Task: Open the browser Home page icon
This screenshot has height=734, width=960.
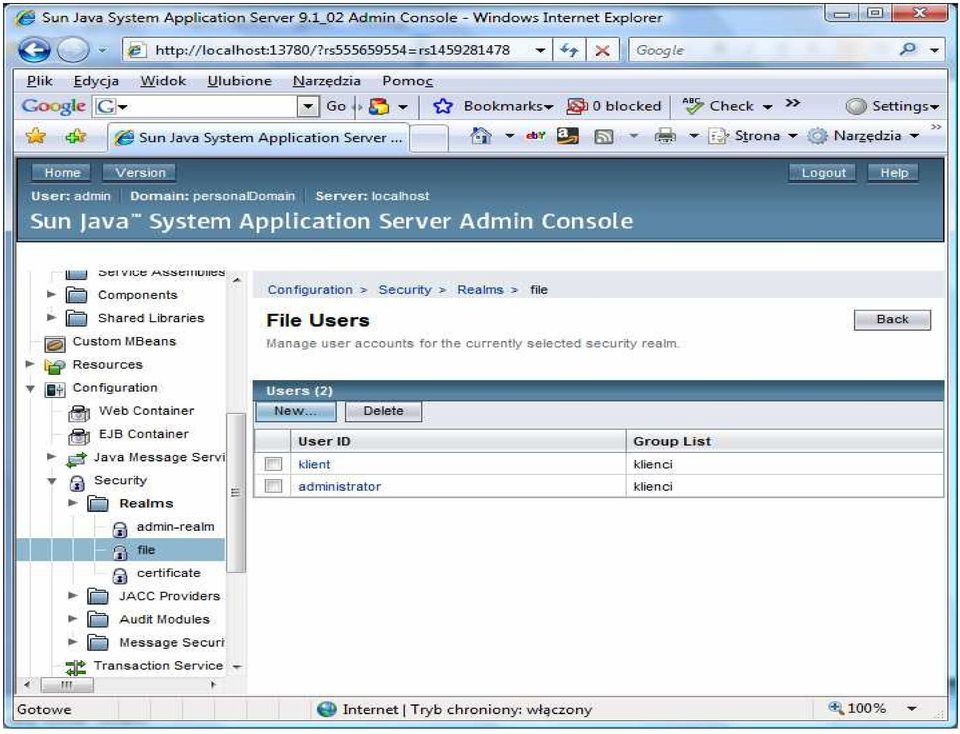Action: coord(481,135)
